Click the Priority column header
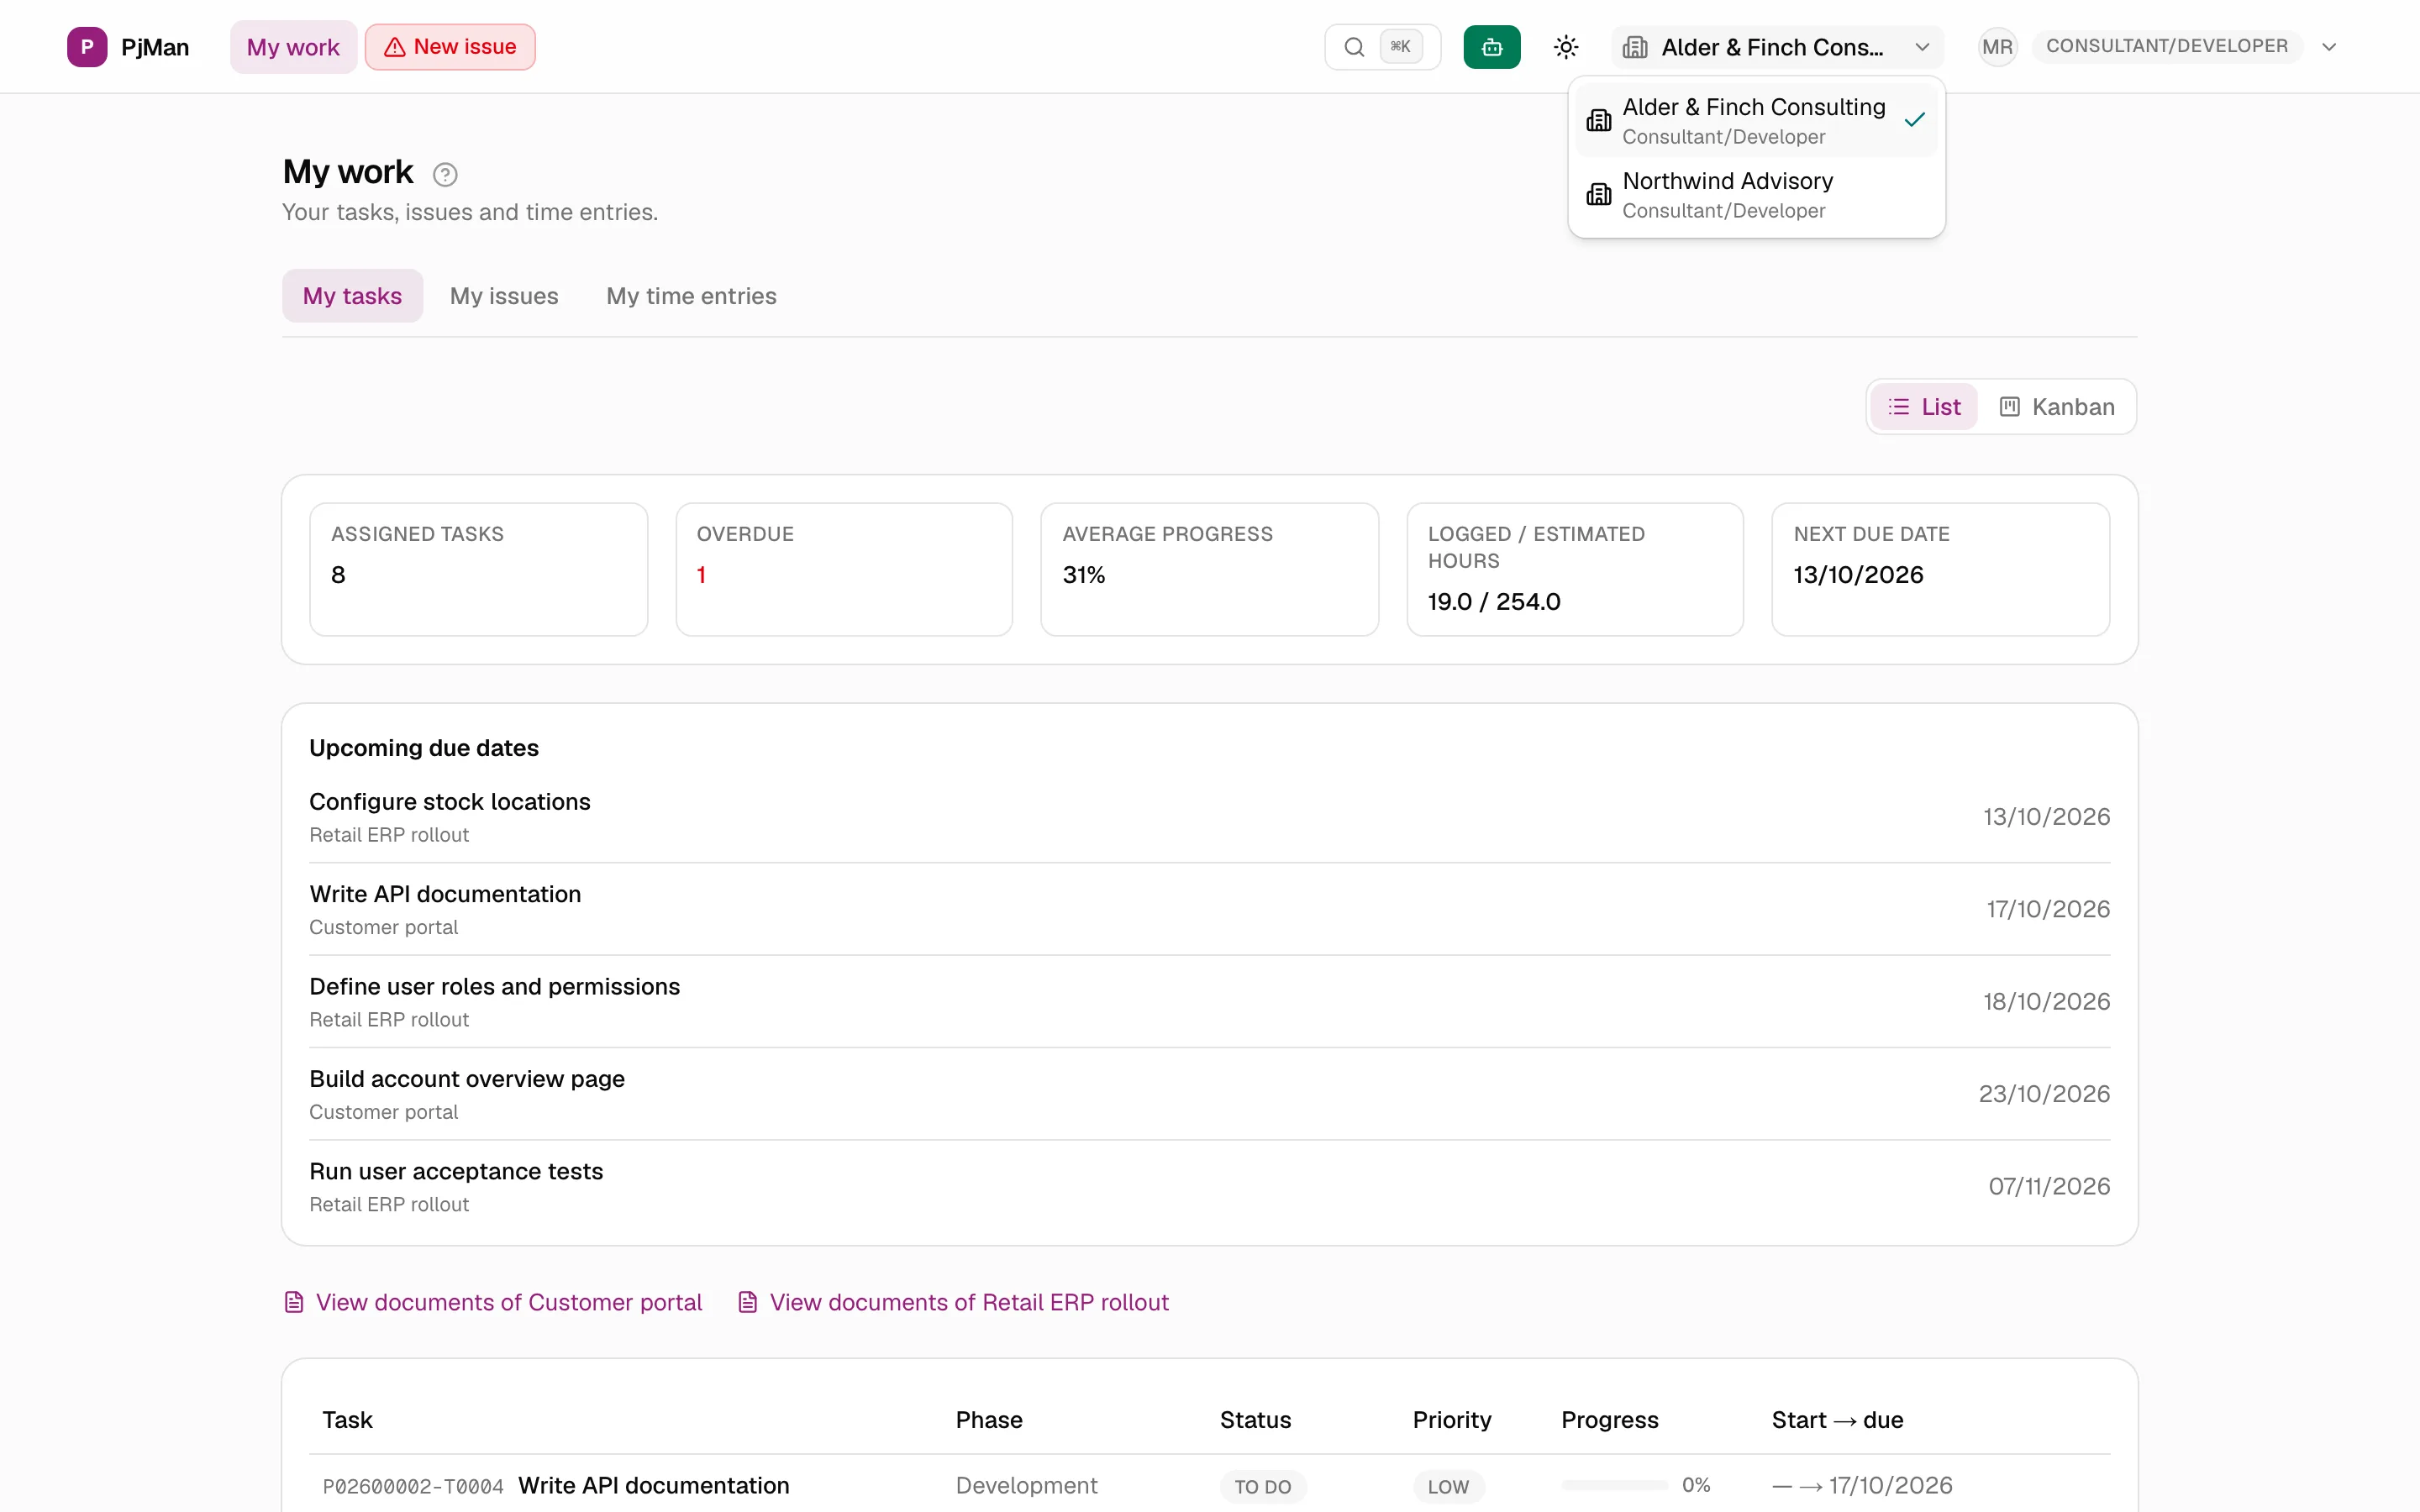The height and width of the screenshot is (1512, 2420). click(1451, 1420)
